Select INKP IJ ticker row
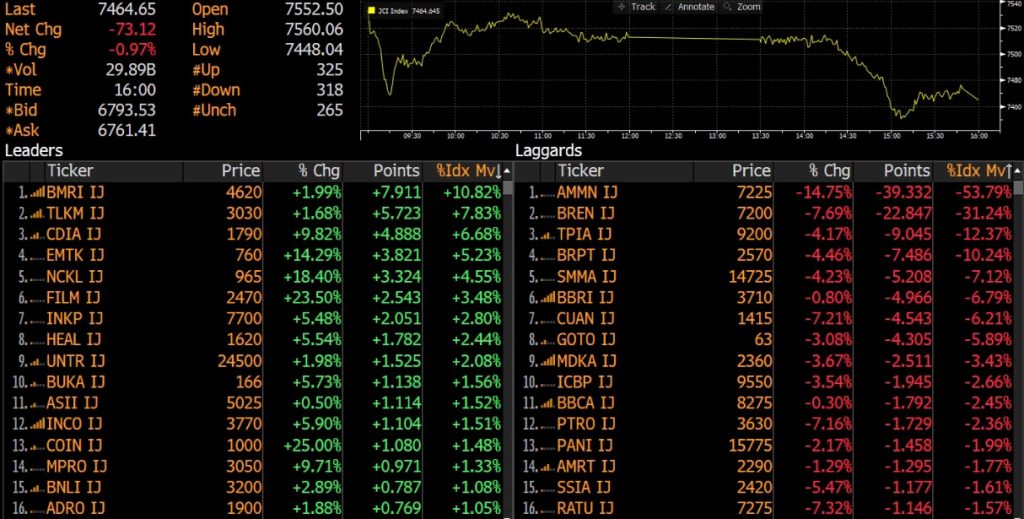Screen dimensions: 1024x519 point(74,319)
